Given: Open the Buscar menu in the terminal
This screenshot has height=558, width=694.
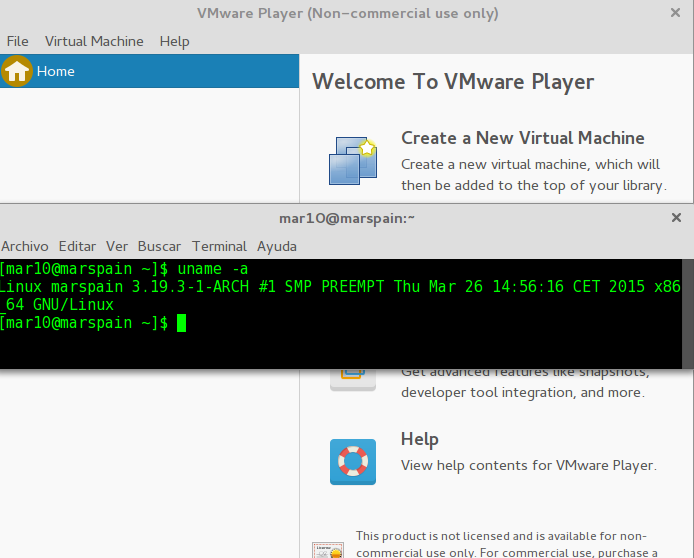Looking at the screenshot, I should tap(159, 246).
